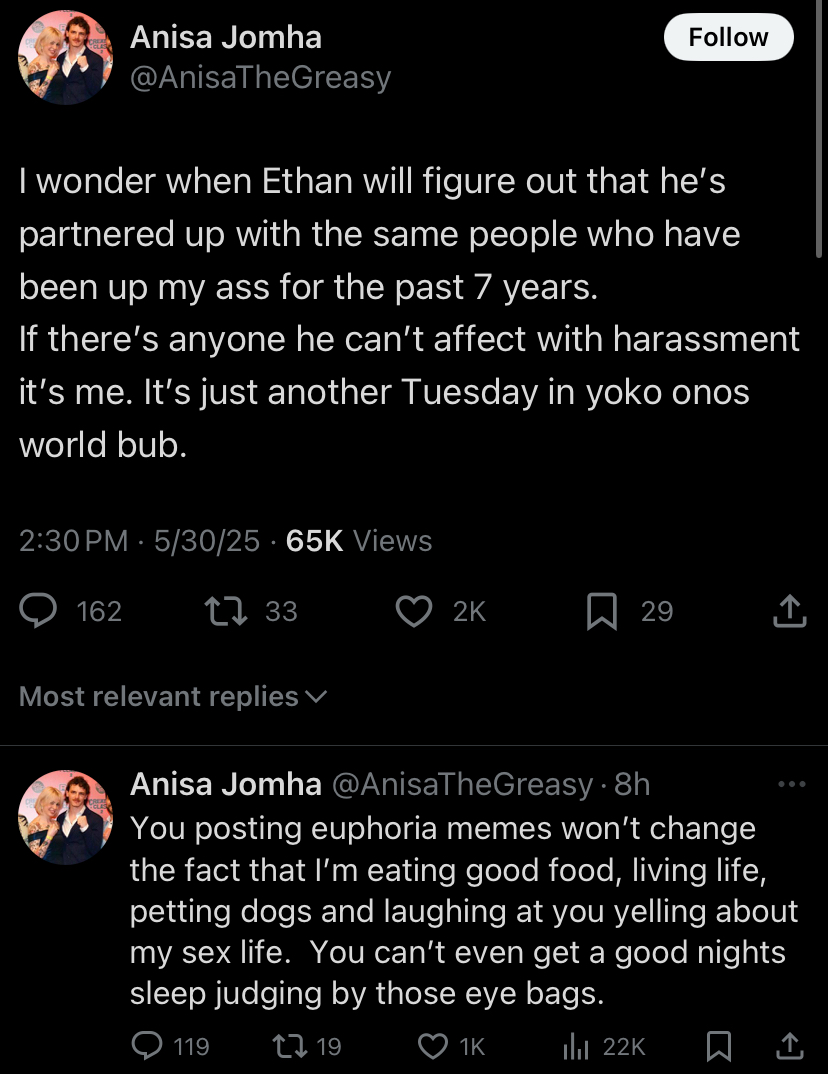Open Anisa Jomha name on the reply
828x1074 pixels.
[226, 784]
